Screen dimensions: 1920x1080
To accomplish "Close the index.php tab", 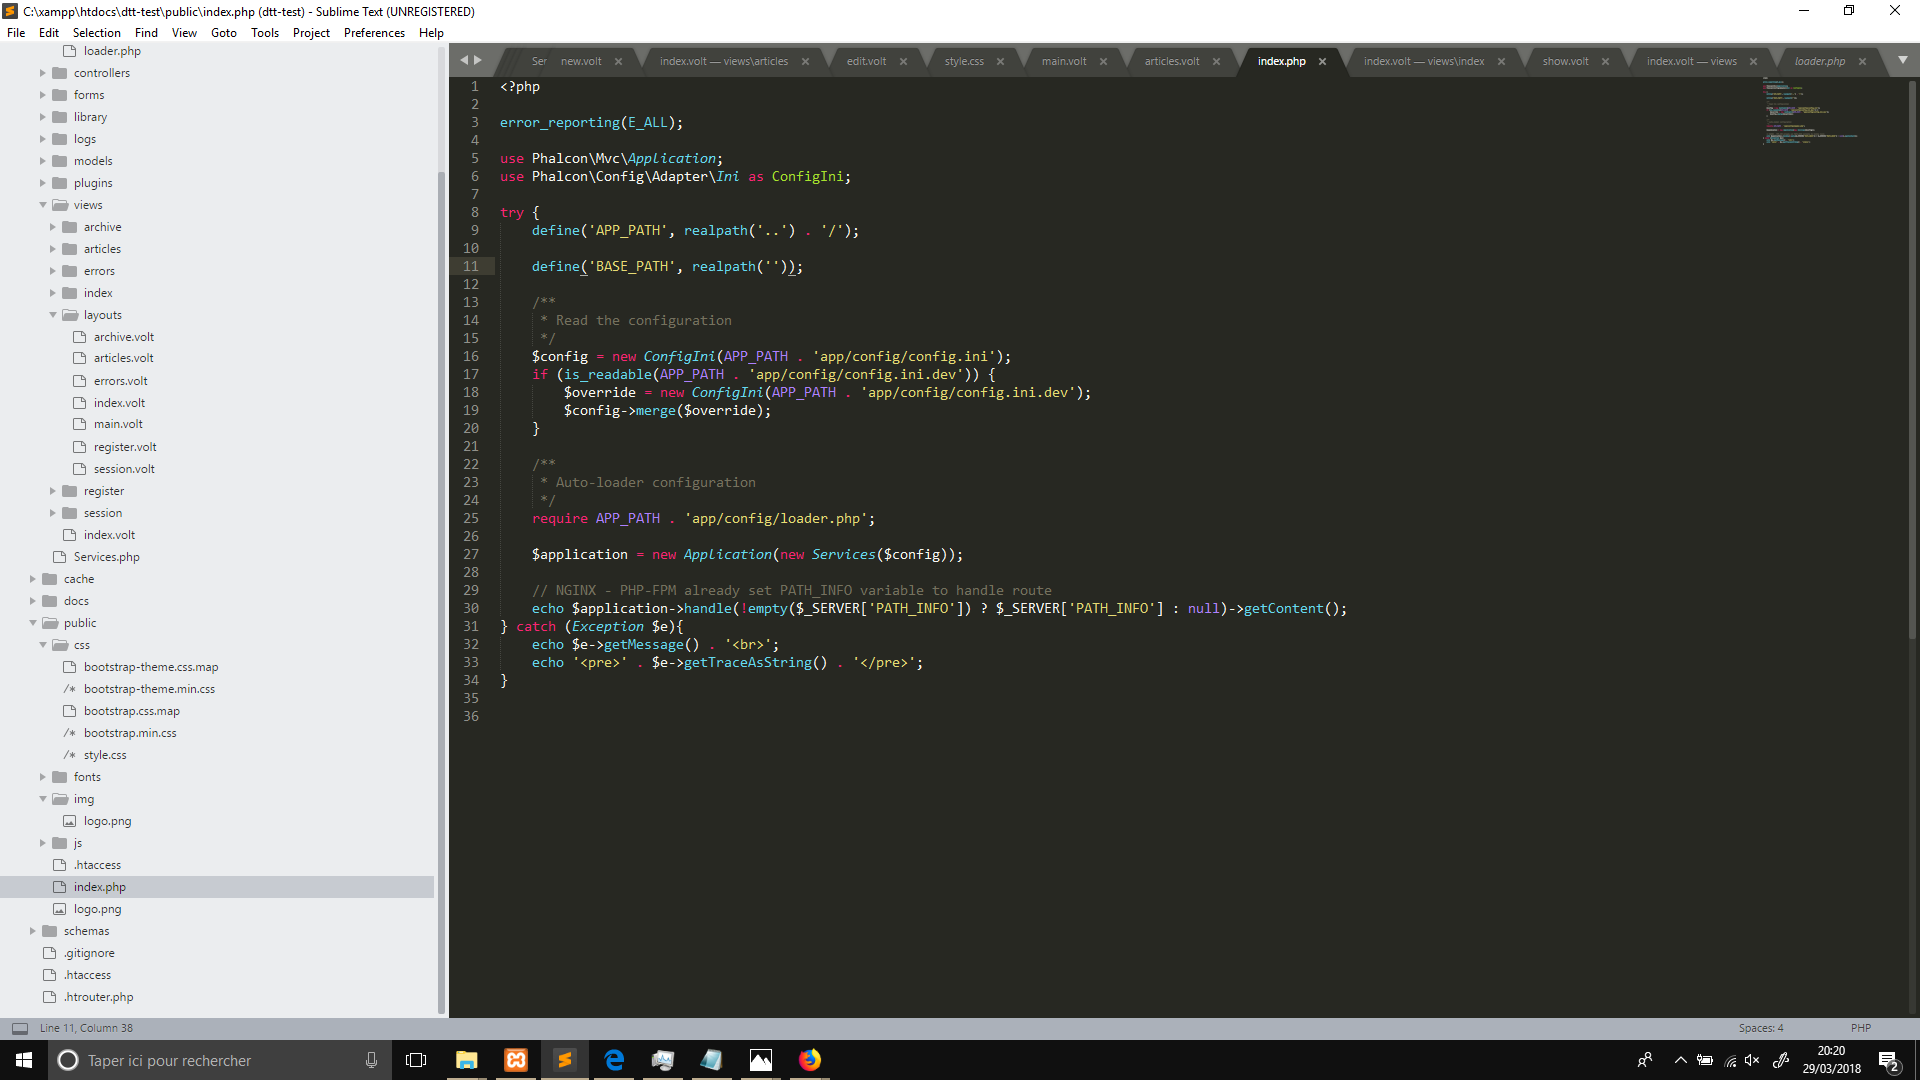I will [1322, 62].
